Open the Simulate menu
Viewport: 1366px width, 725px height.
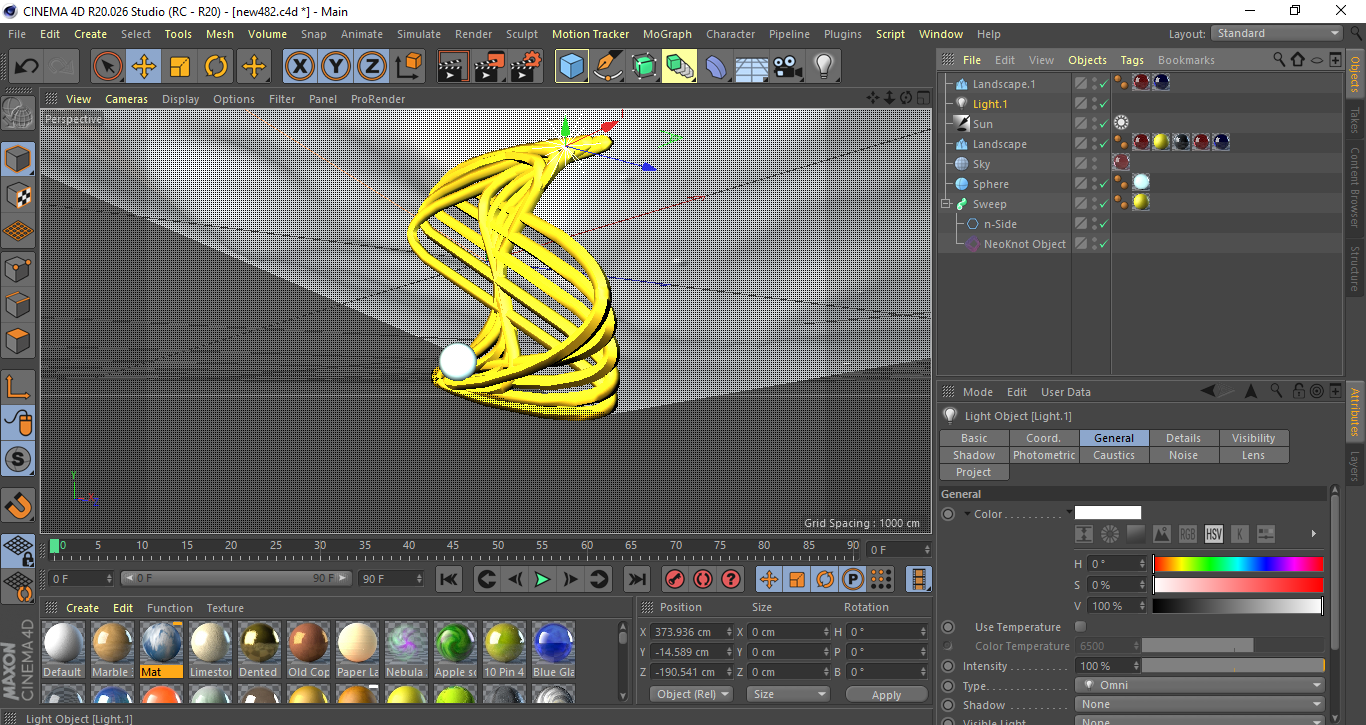pos(418,34)
